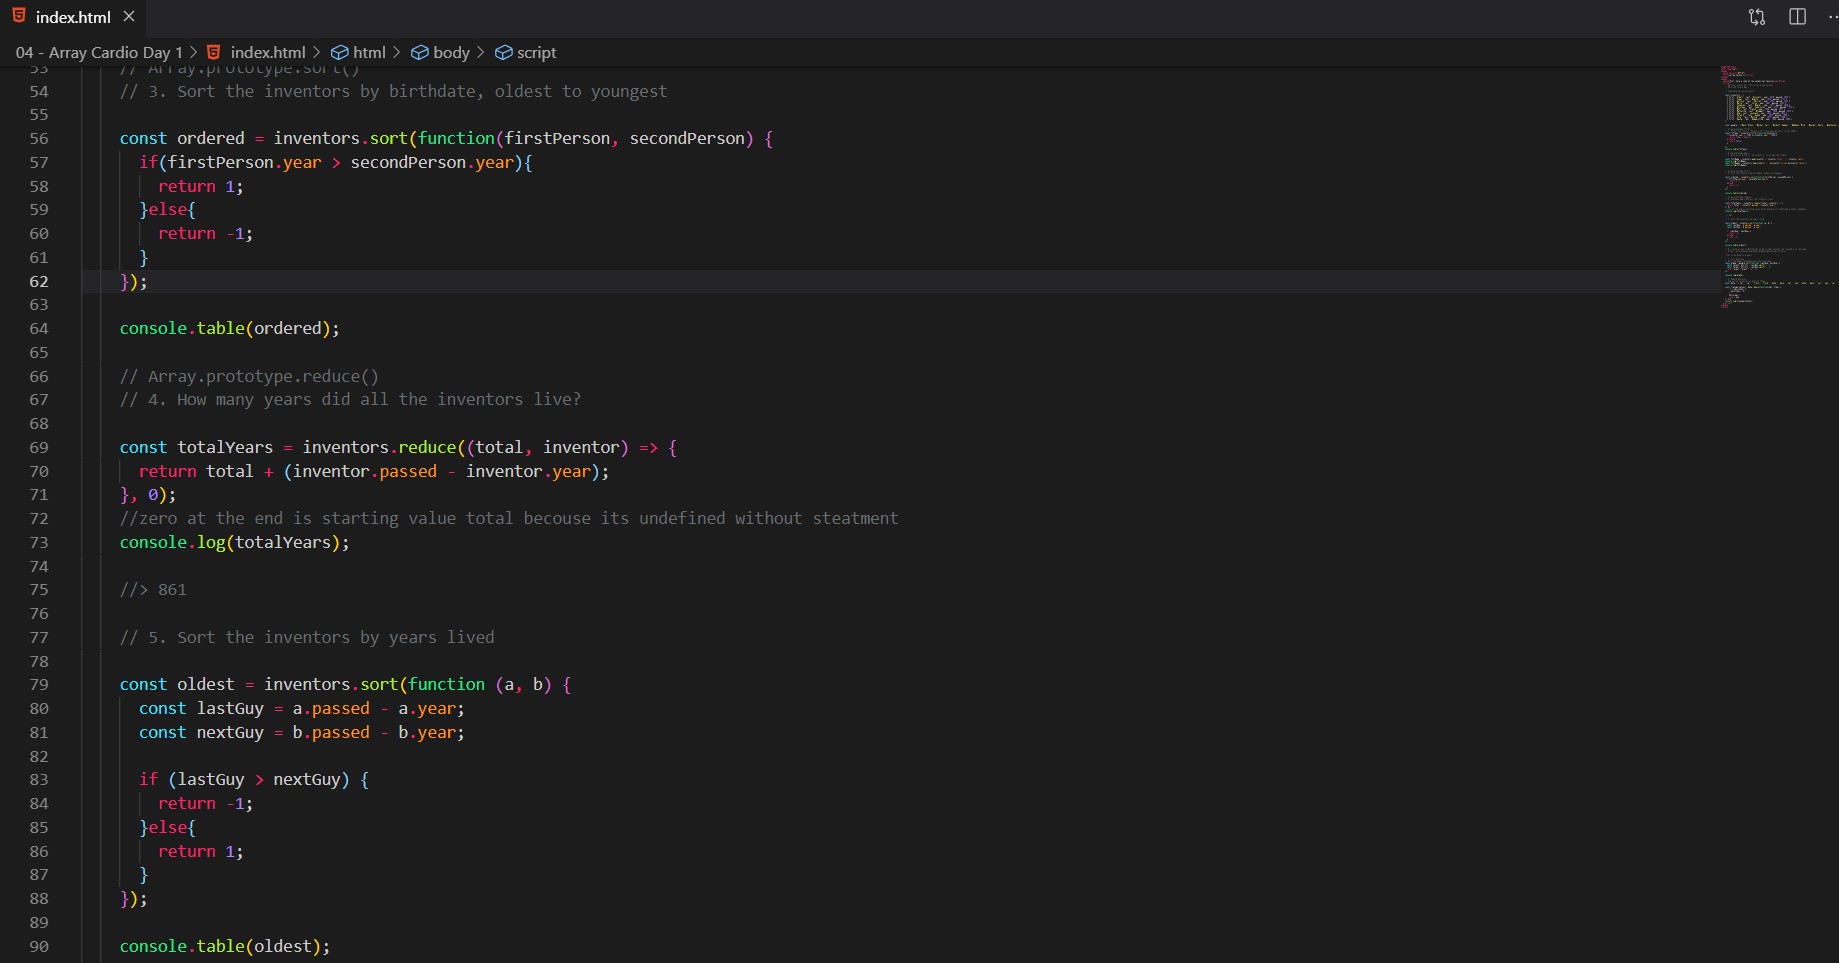Click 'totalYears' in line 69 declaration
The image size is (1839, 963).
225,447
